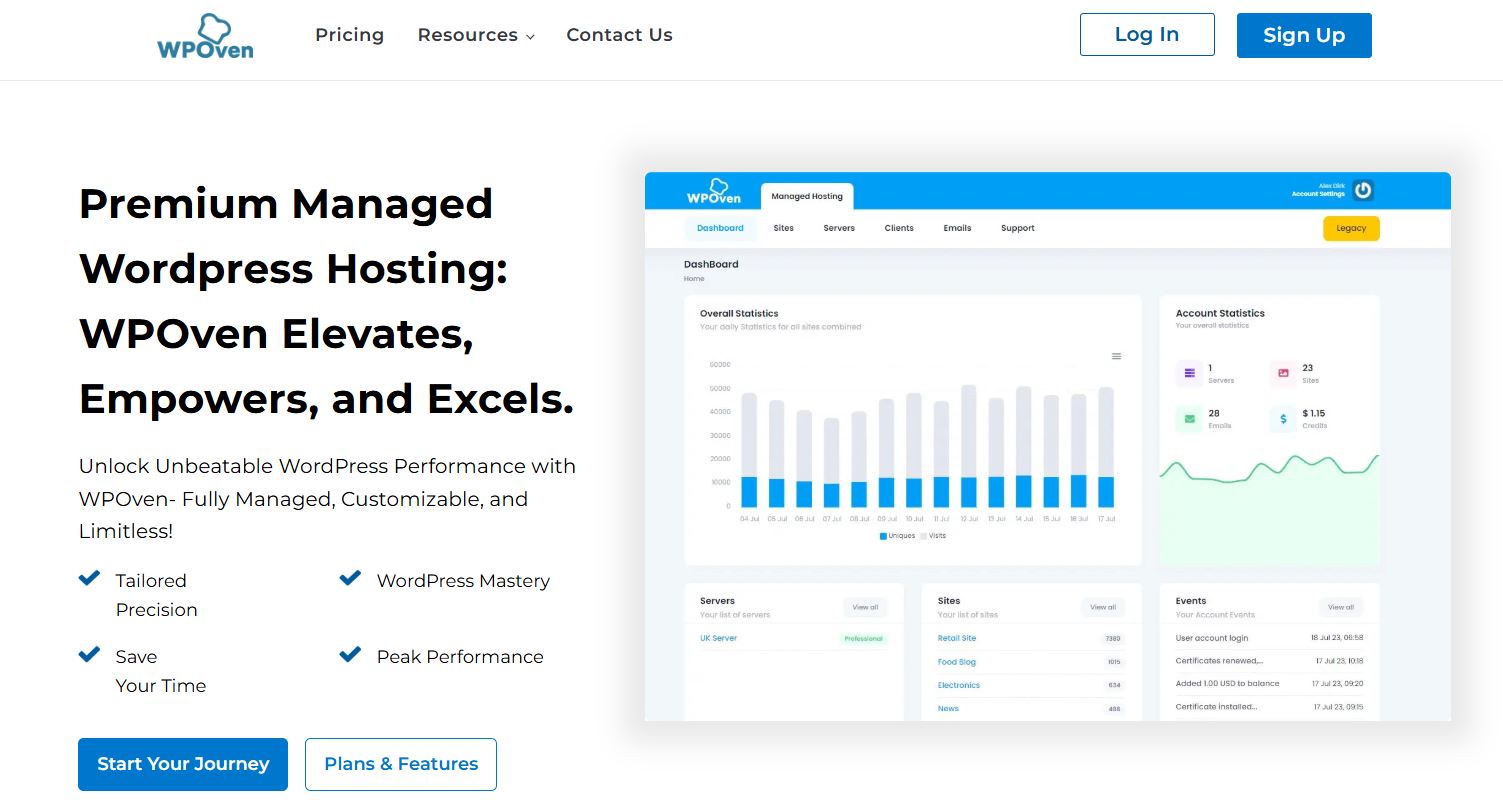Screen dimensions: 1503x808
Task: Click Added 1.00 USD to balance event
Action: click(x=1227, y=684)
